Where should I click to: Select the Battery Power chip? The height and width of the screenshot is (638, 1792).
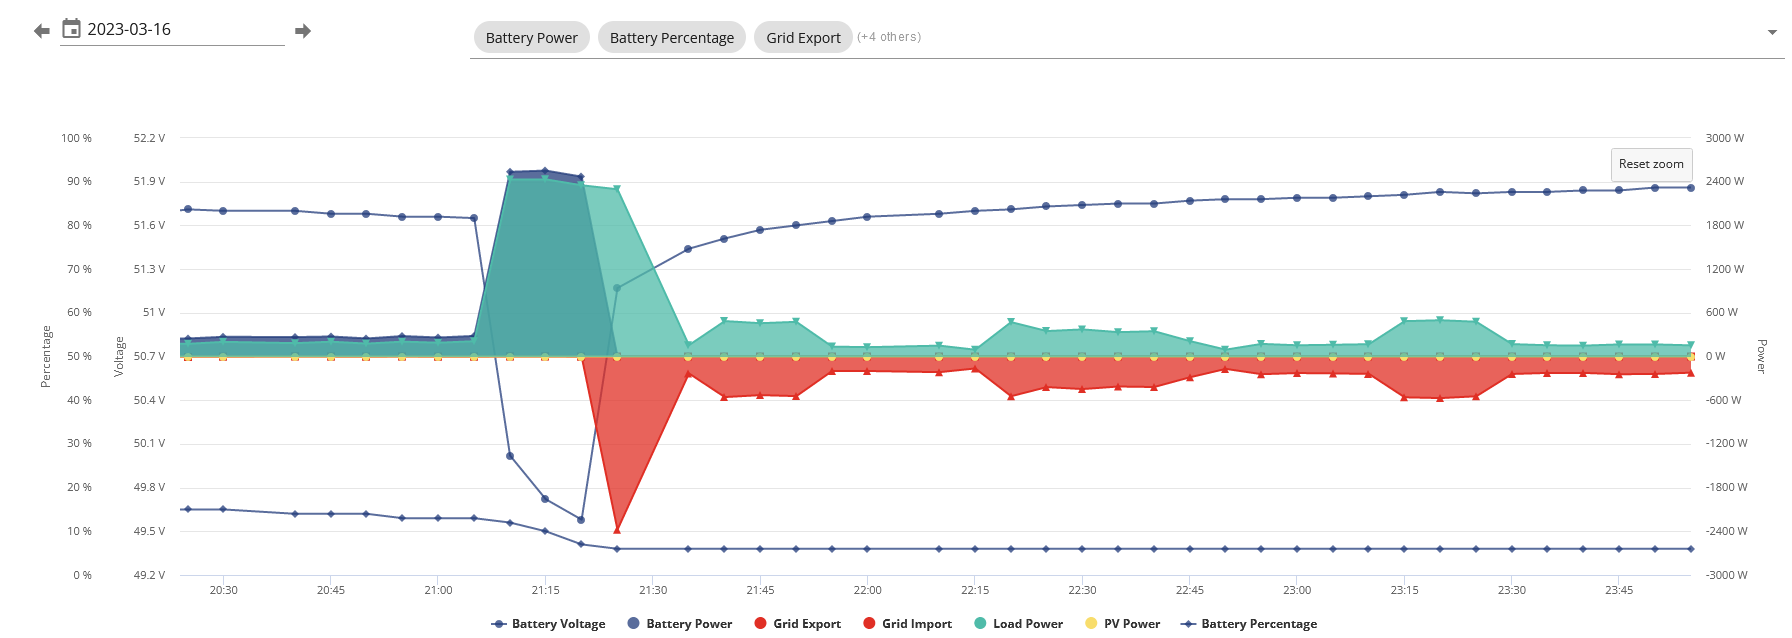[532, 37]
